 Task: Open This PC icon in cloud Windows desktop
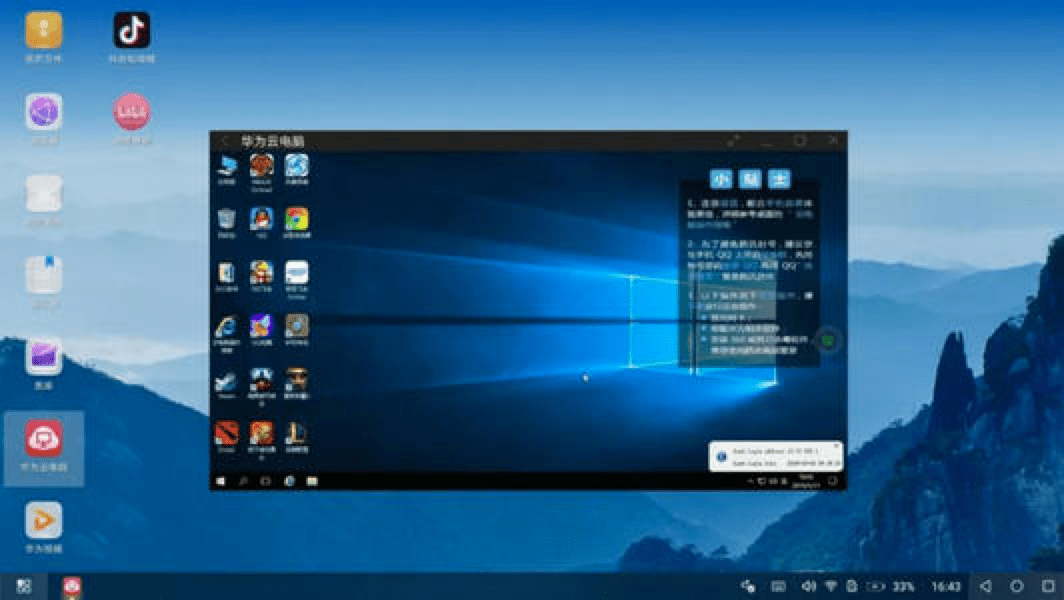click(227, 166)
